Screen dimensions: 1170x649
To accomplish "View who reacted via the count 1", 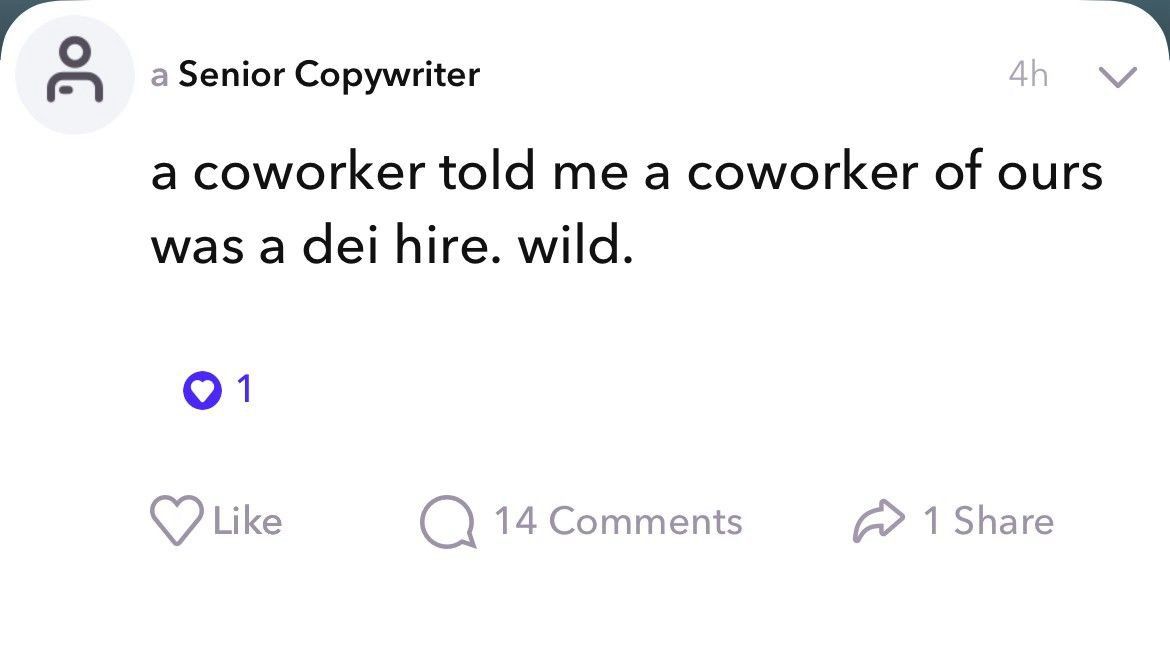I will tap(244, 389).
